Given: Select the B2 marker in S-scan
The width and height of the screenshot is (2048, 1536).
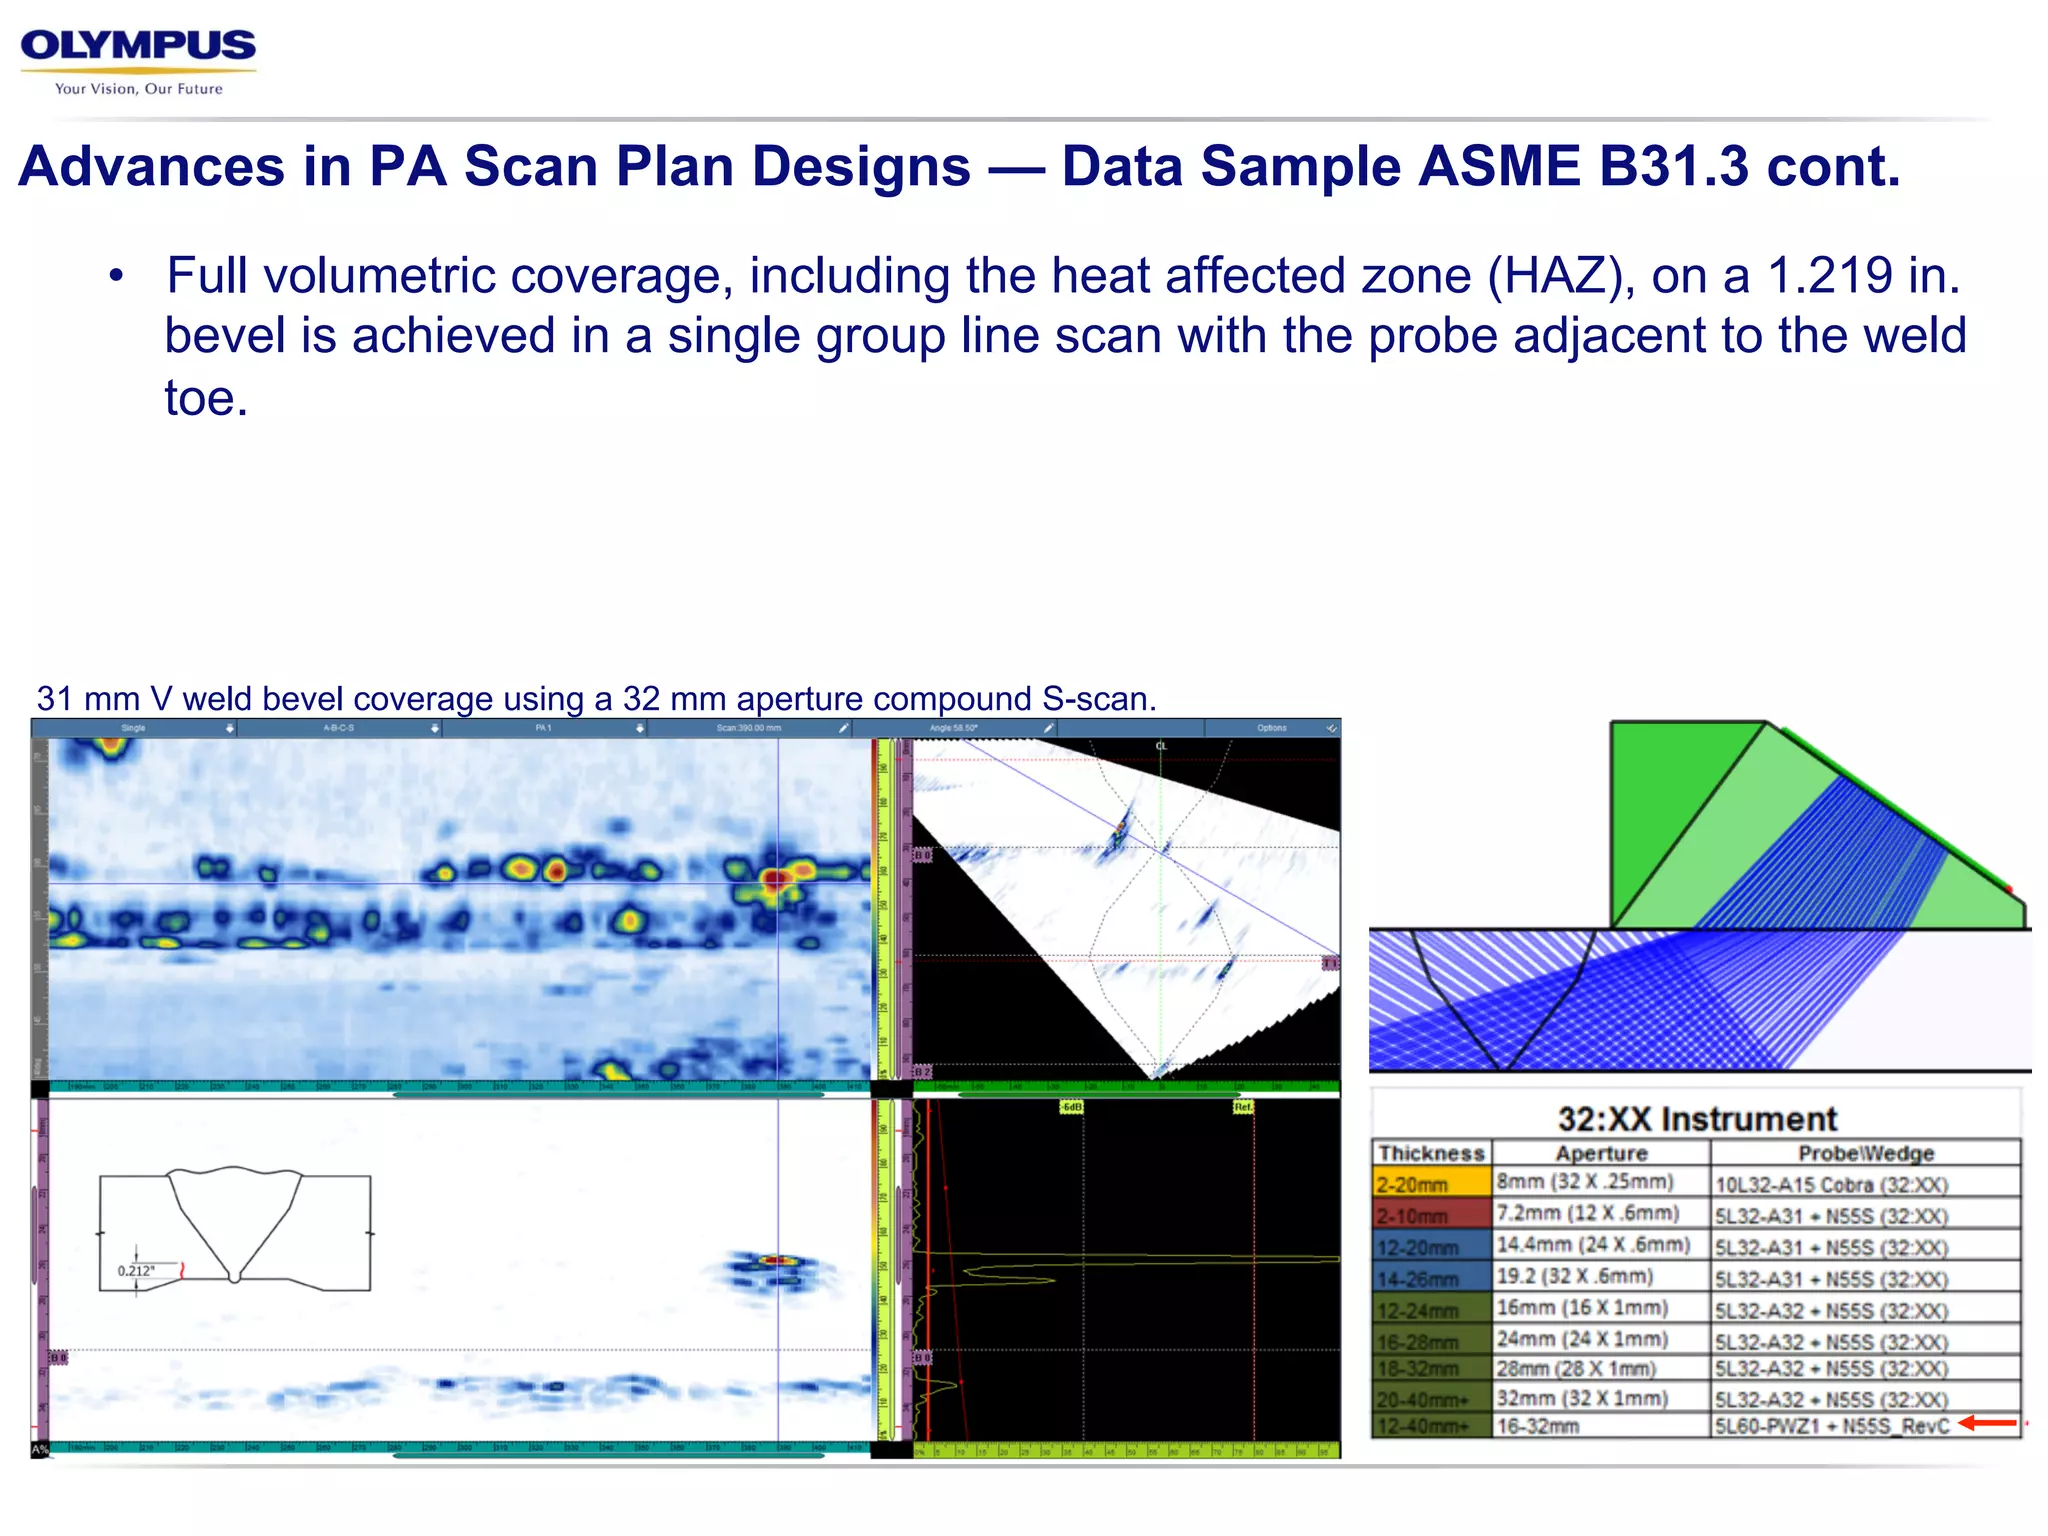Looking at the screenshot, I should pos(922,1072).
